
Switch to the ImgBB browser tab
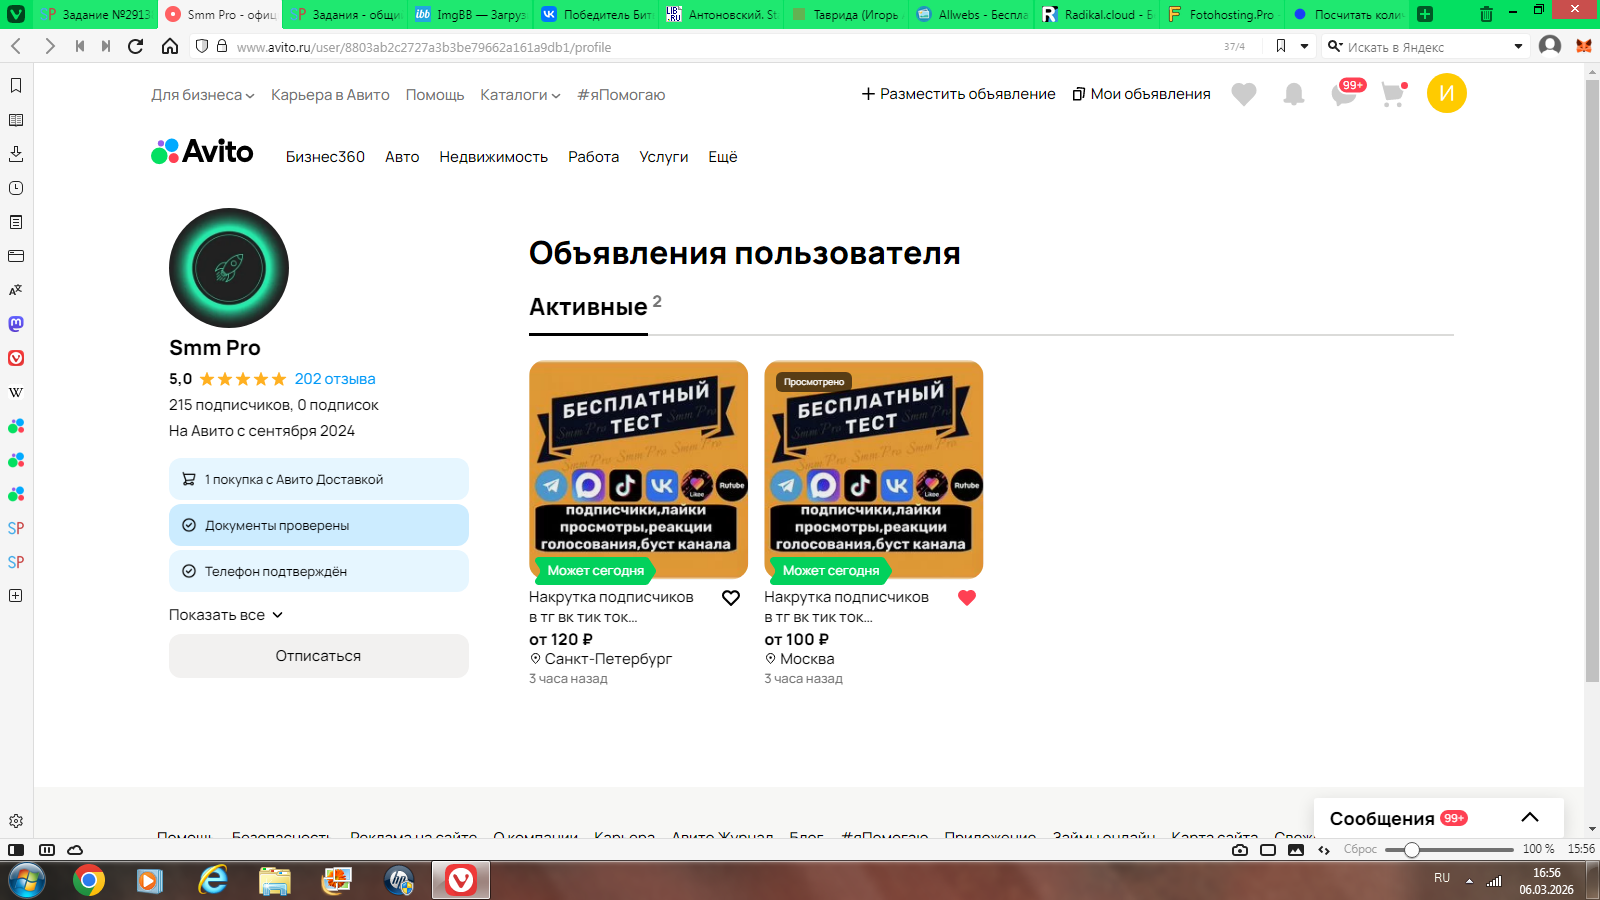point(470,14)
